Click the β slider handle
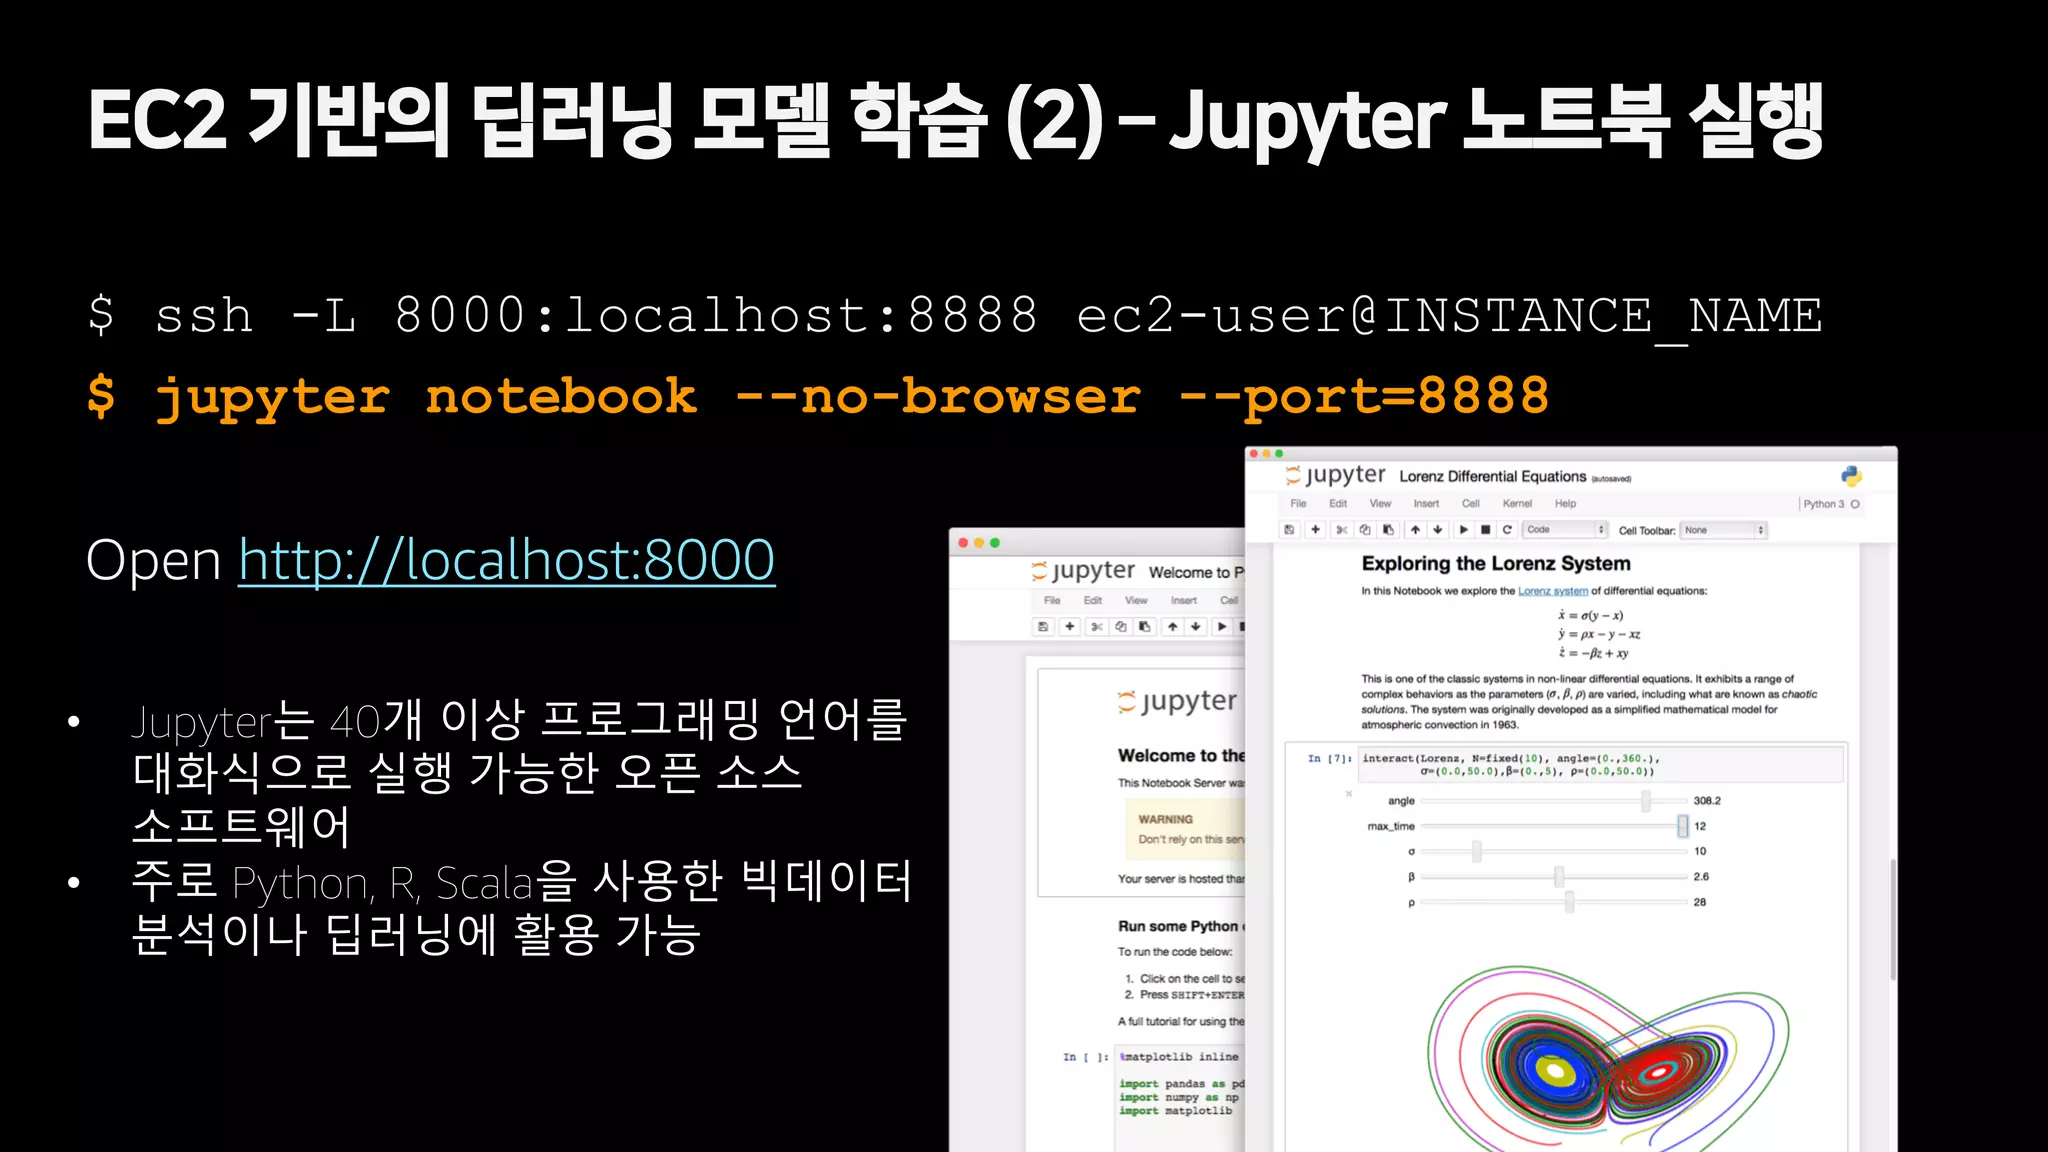The height and width of the screenshot is (1152, 2048). click(1558, 877)
